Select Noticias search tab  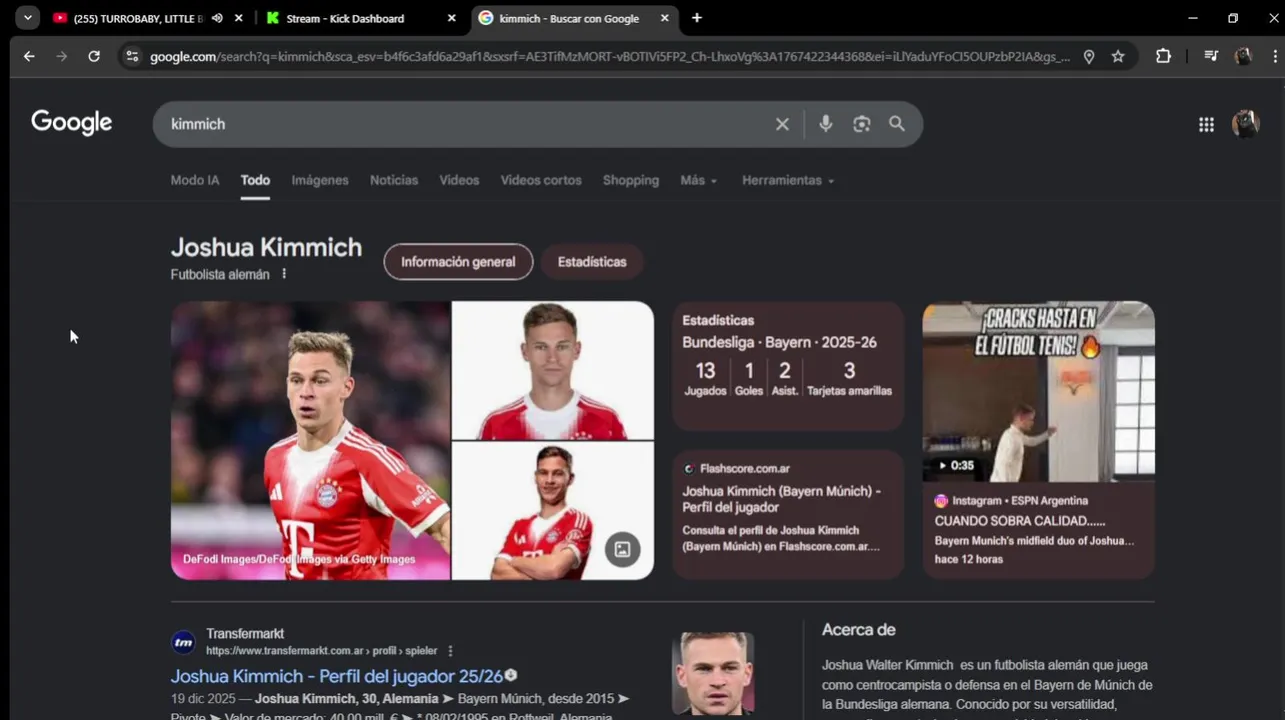click(x=394, y=180)
